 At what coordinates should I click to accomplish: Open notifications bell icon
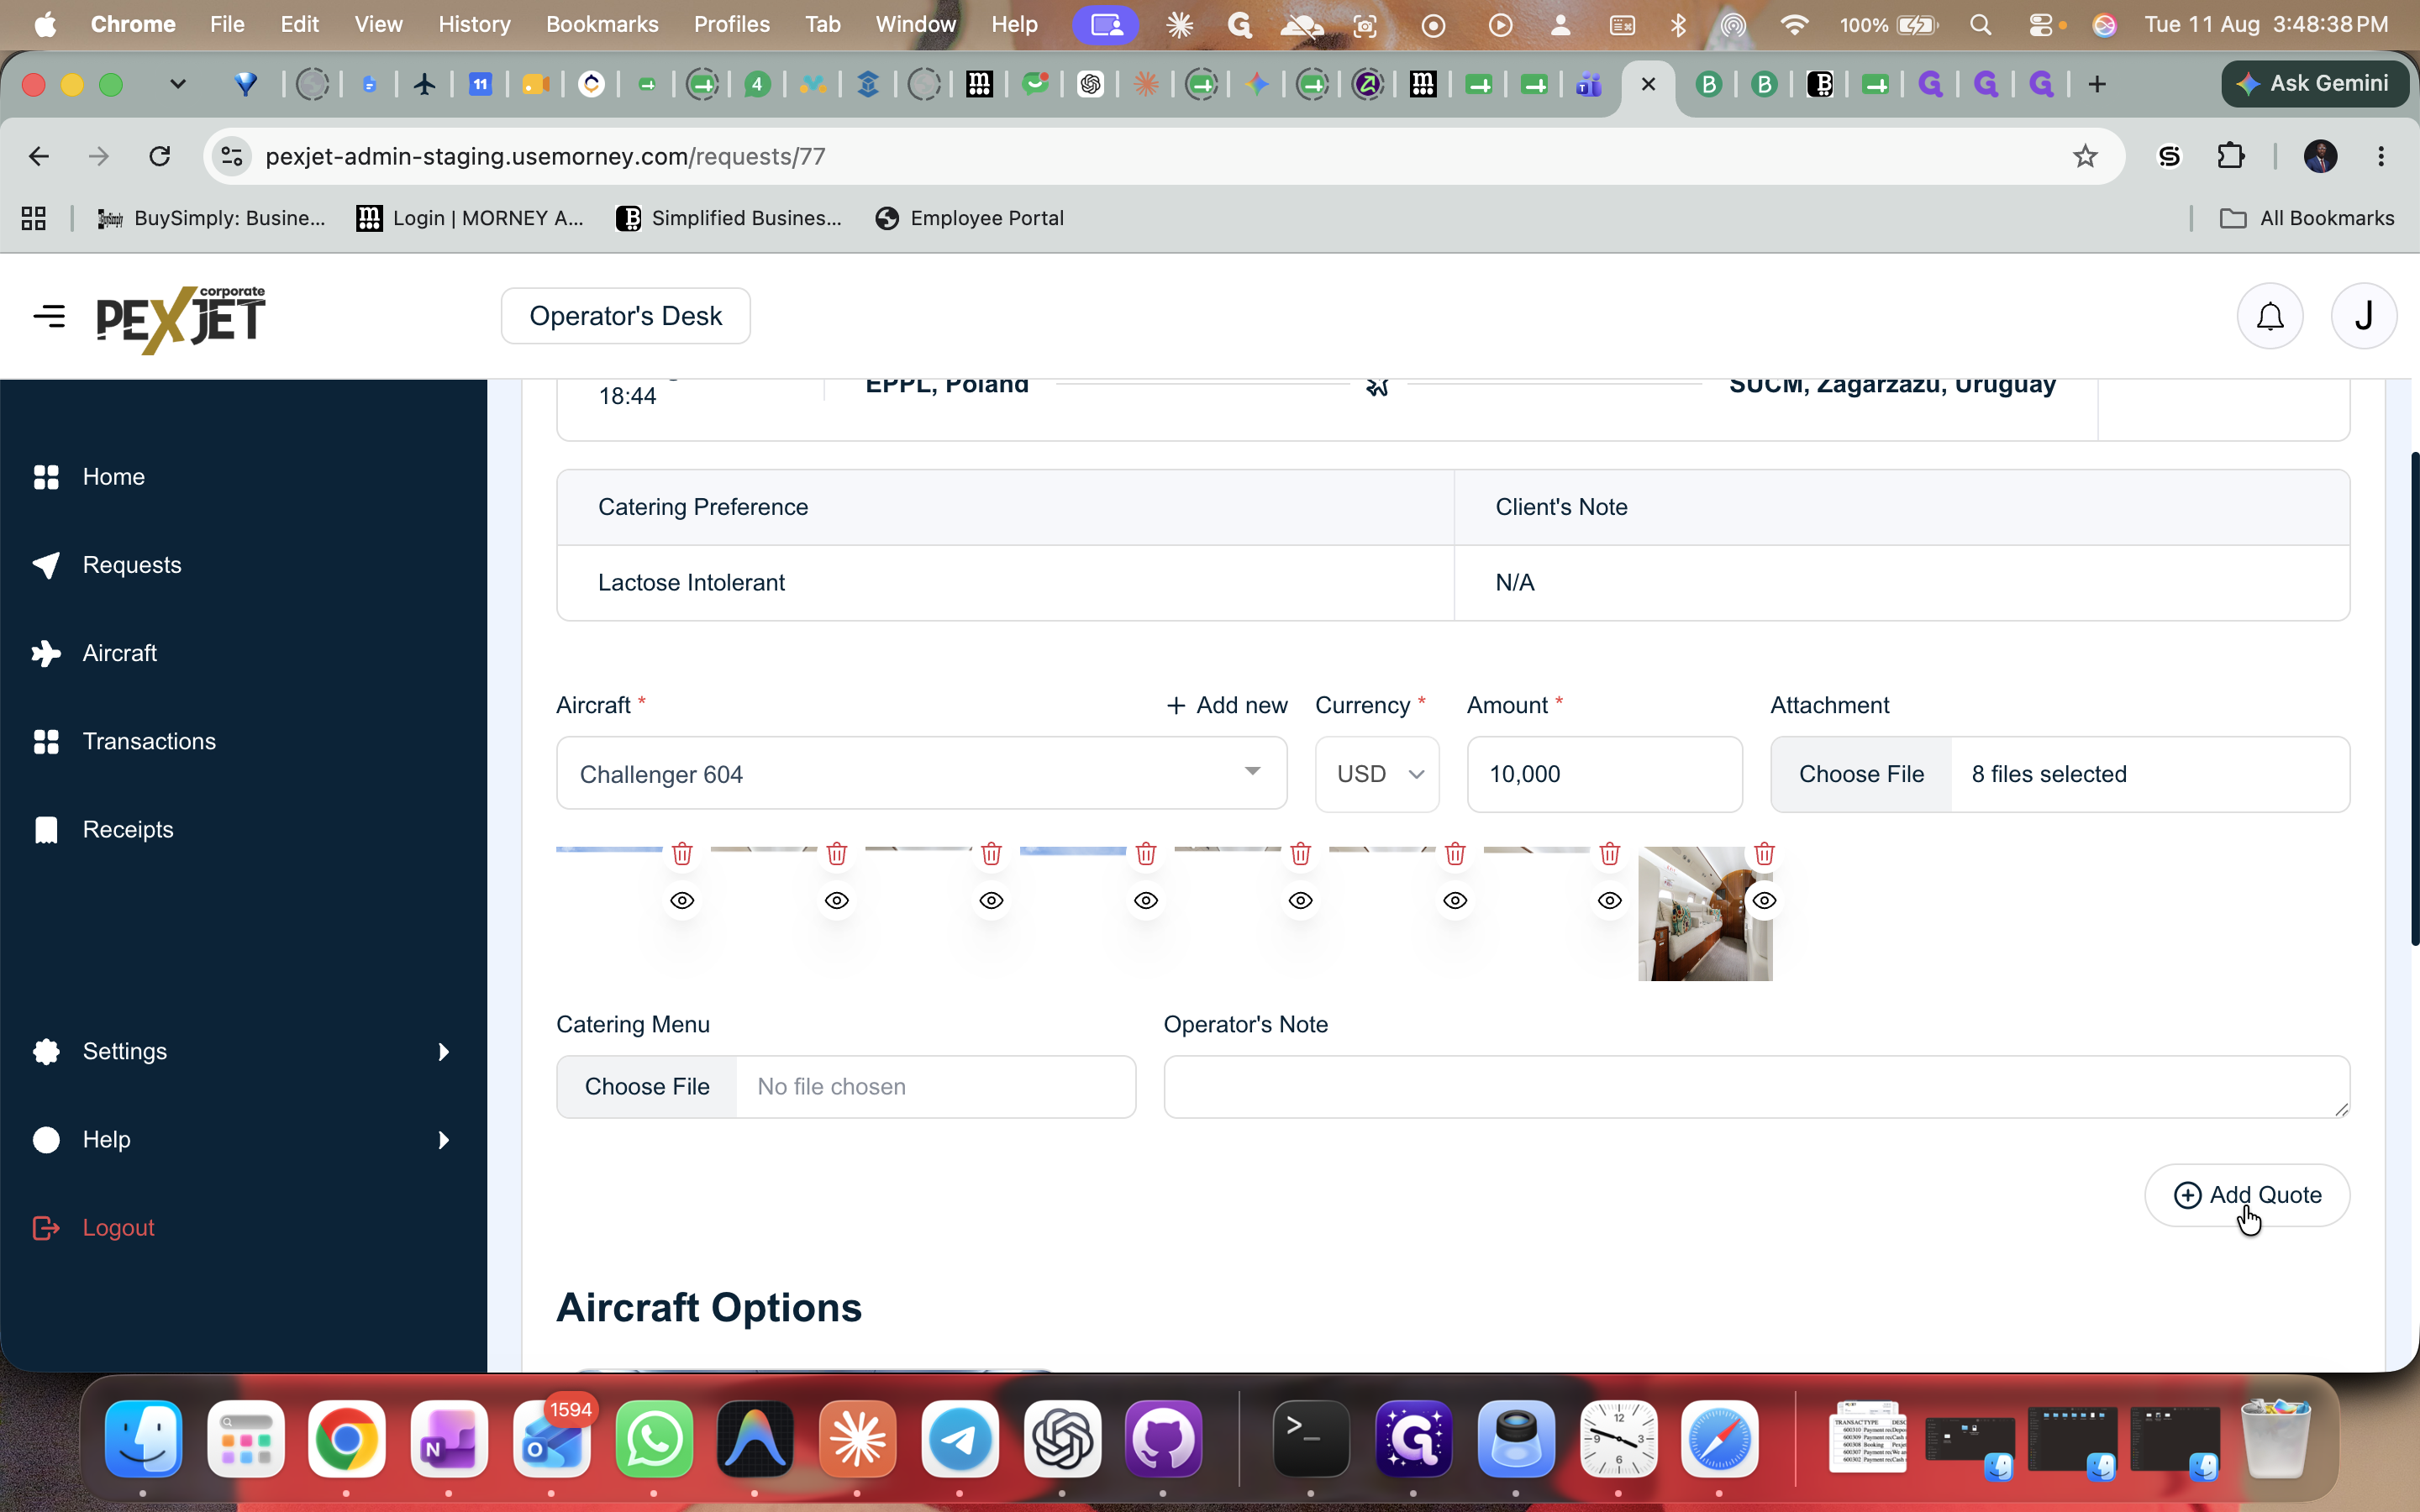pos(2270,316)
